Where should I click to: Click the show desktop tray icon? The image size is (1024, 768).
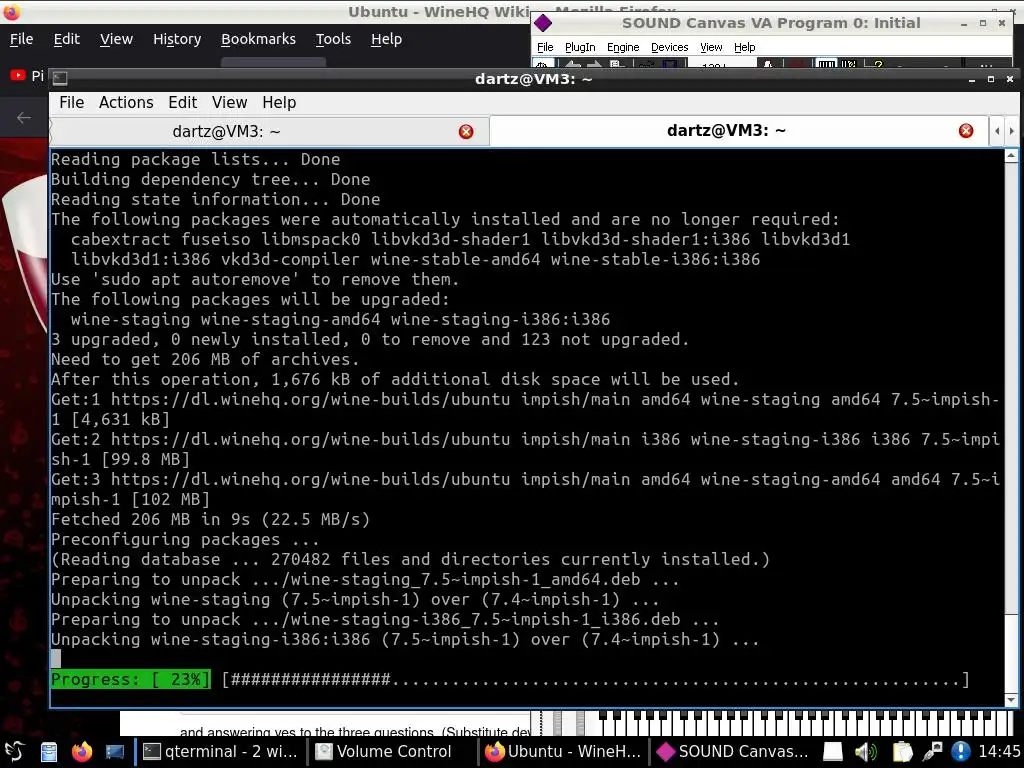(x=833, y=752)
